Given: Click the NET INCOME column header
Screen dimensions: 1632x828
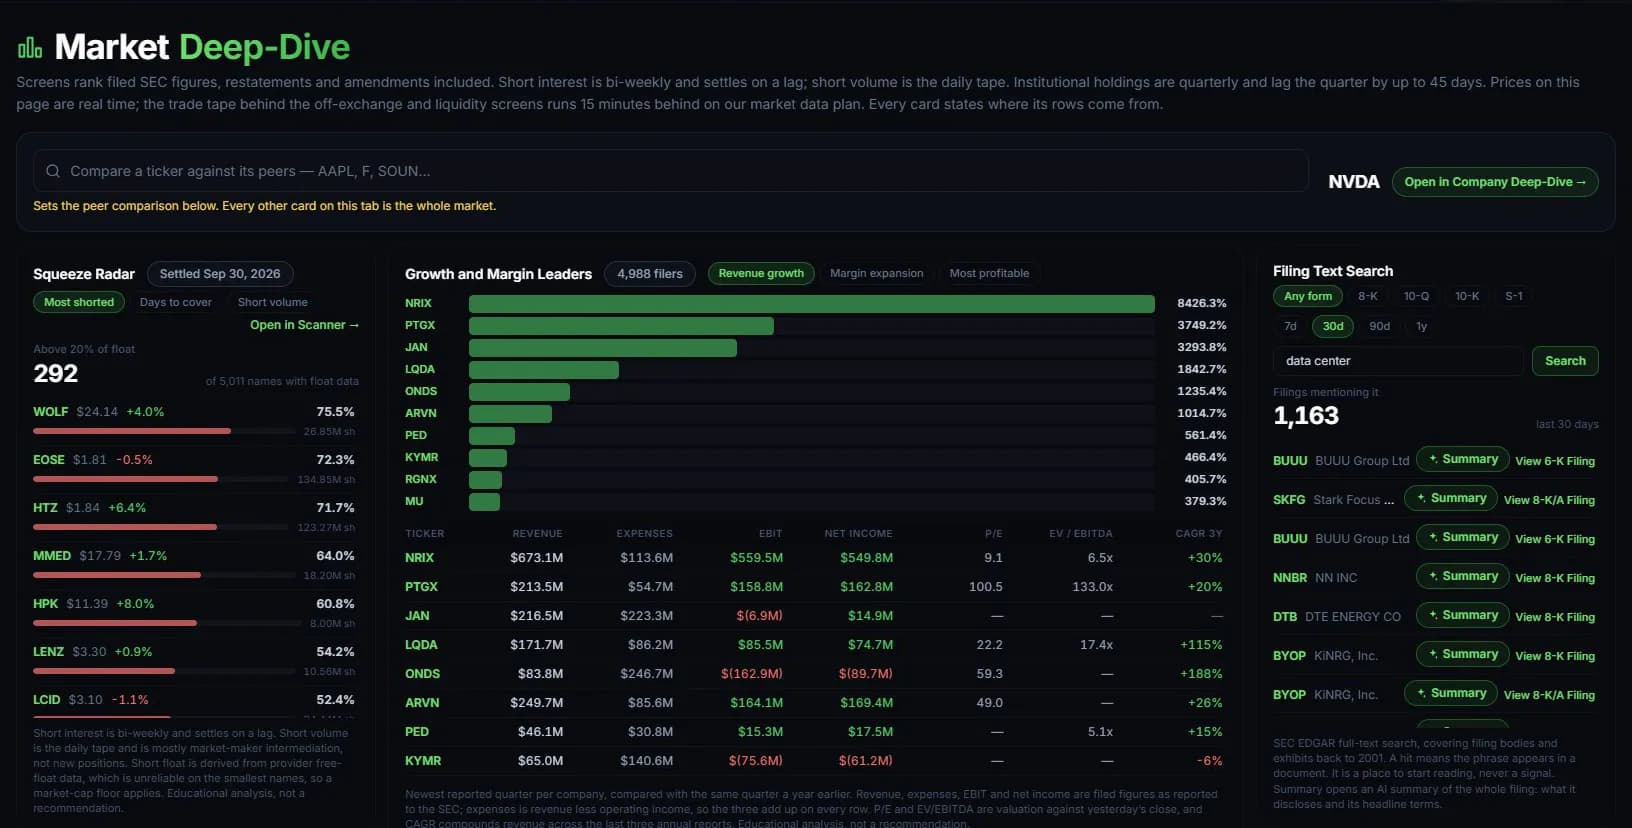Looking at the screenshot, I should [858, 534].
